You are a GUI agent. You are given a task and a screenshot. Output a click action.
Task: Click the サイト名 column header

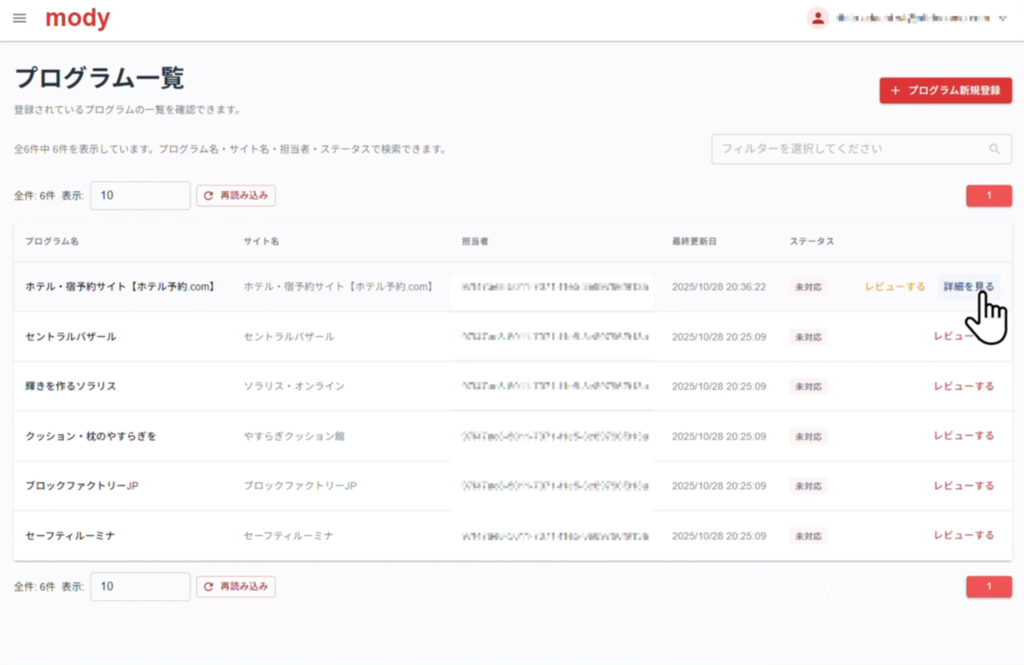(x=261, y=241)
